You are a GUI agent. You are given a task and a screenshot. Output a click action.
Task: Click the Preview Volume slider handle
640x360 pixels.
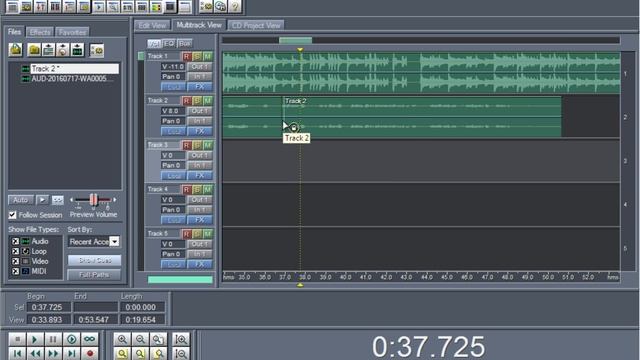pyautogui.click(x=93, y=200)
